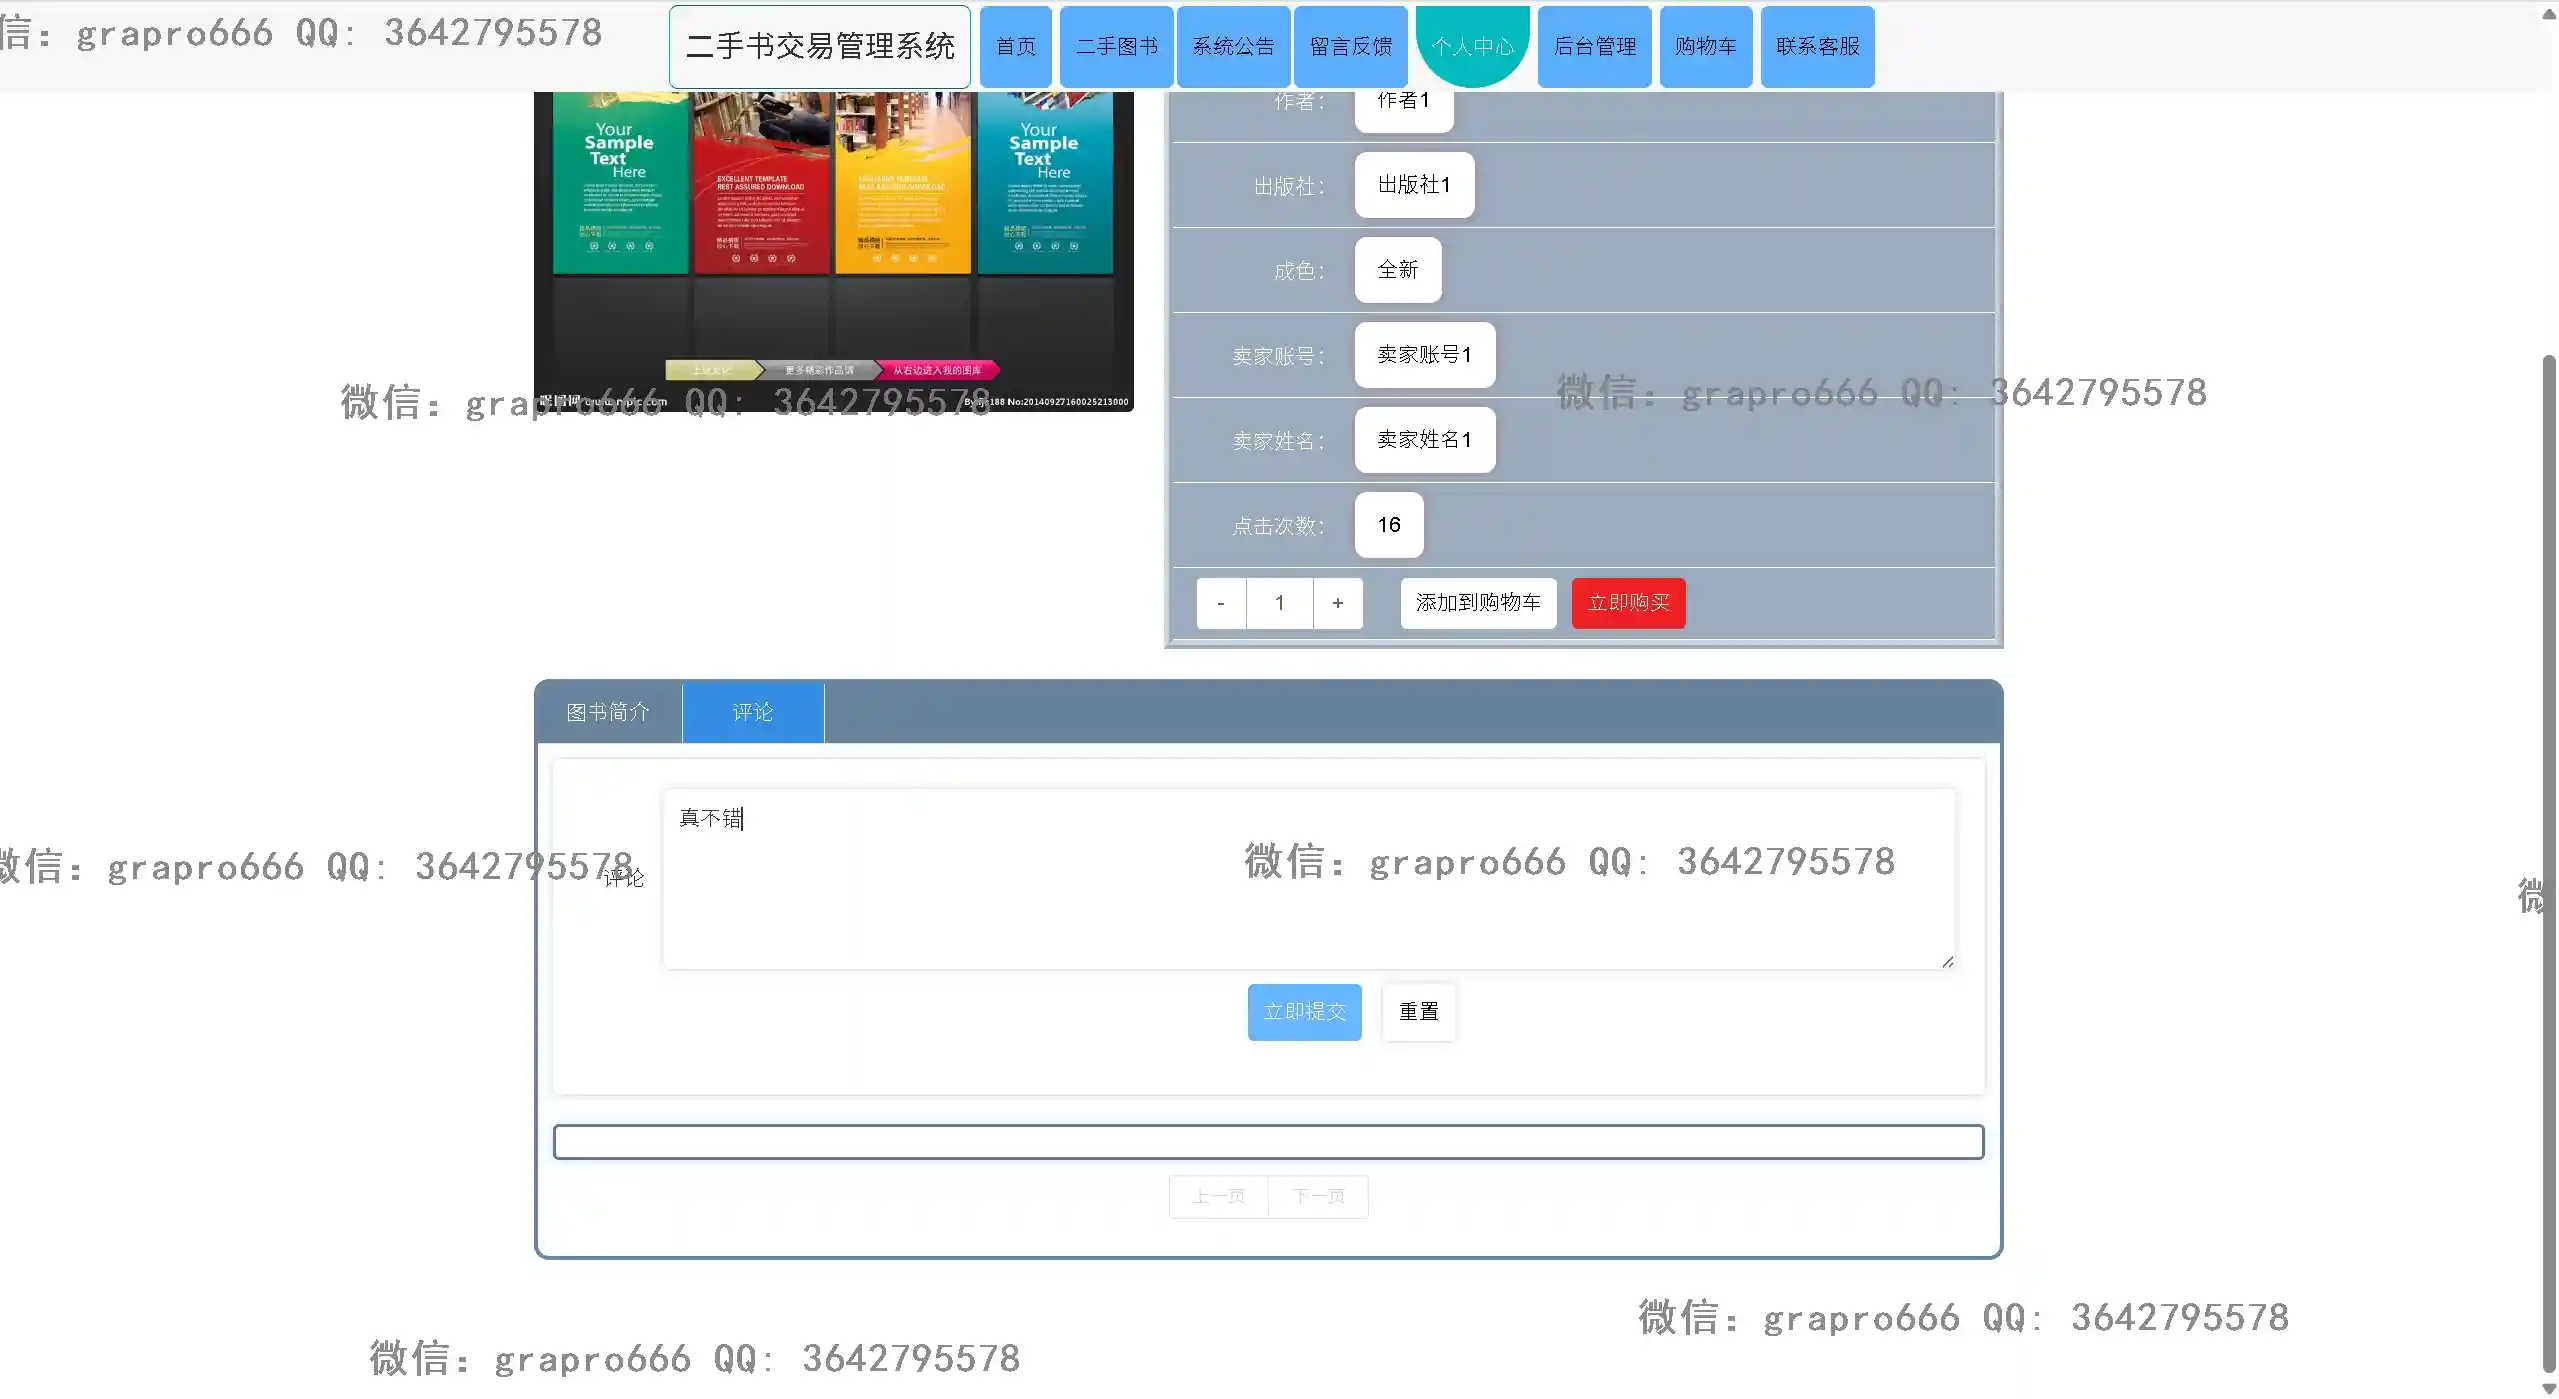
Task: Submit comment with 立即提交
Action: [x=1304, y=1012]
